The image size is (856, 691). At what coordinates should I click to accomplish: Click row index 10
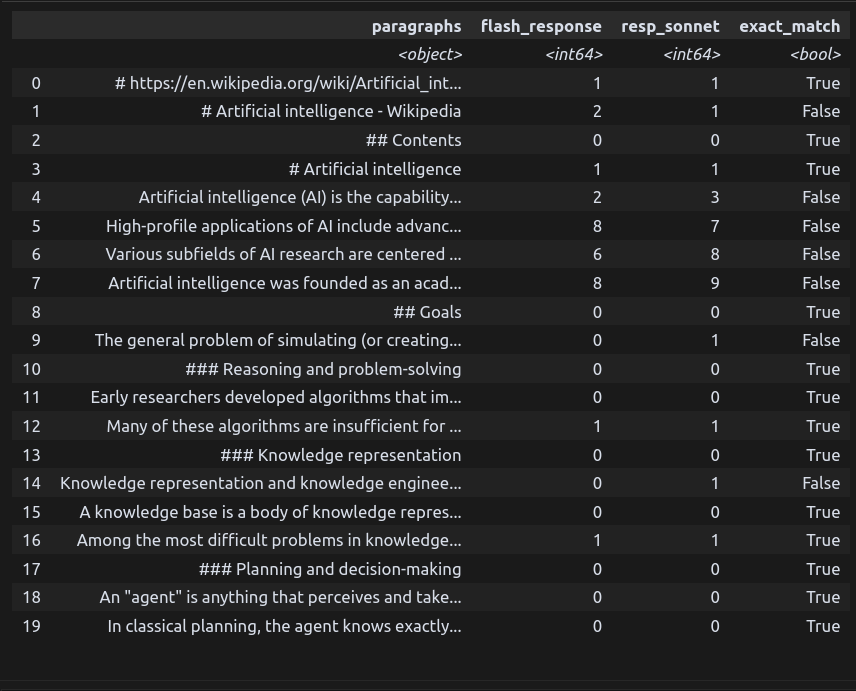pos(32,370)
